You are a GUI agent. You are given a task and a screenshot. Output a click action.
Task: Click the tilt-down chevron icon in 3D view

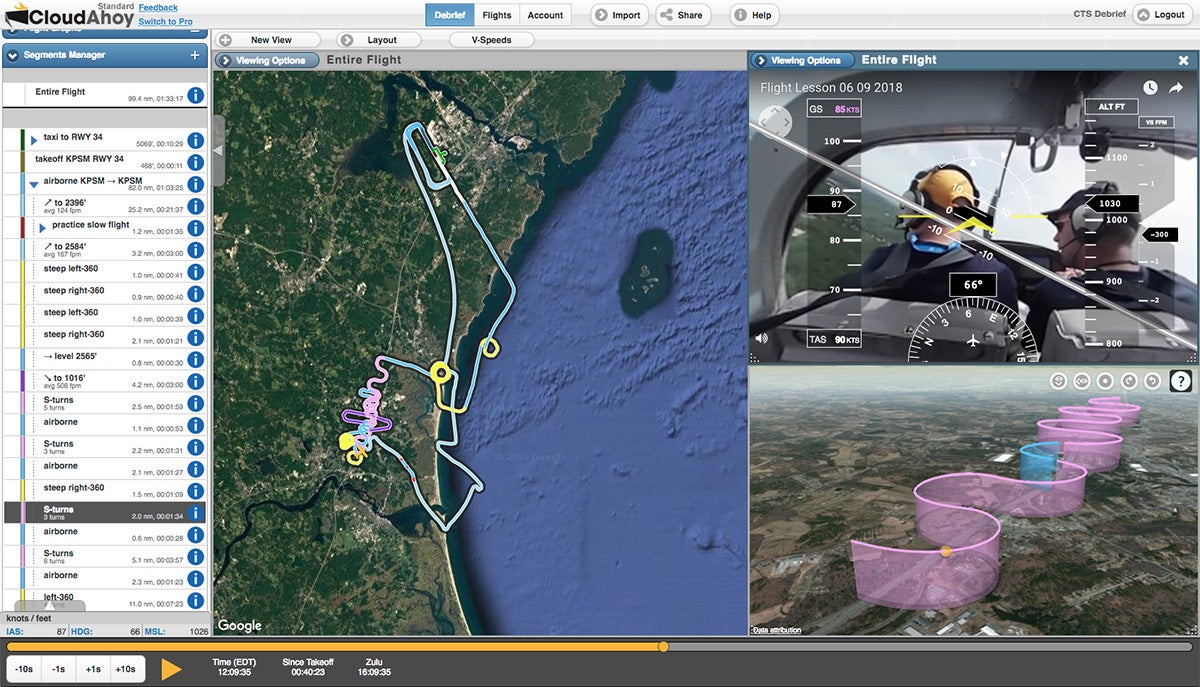[1058, 381]
